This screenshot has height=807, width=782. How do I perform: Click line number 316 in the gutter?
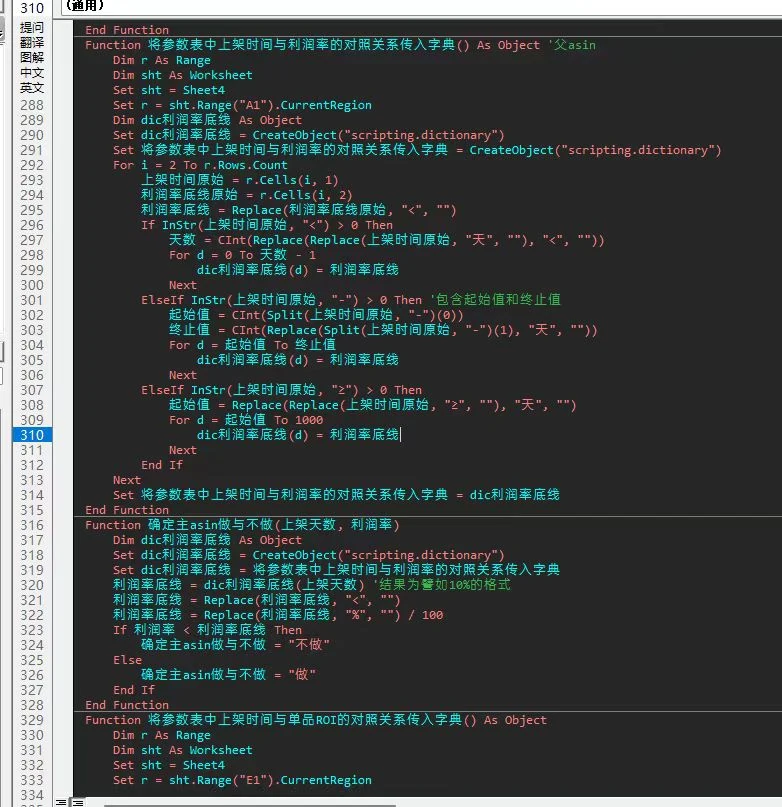pos(32,525)
